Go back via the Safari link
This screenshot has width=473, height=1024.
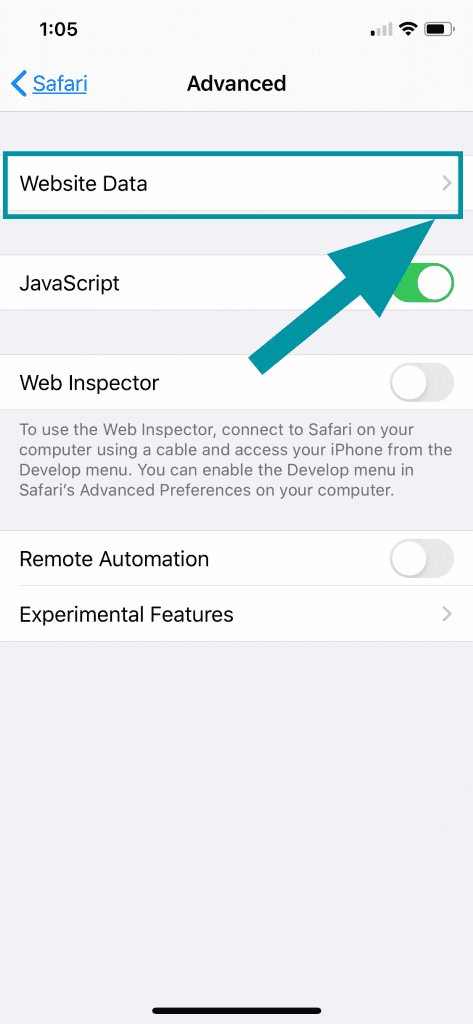point(60,84)
